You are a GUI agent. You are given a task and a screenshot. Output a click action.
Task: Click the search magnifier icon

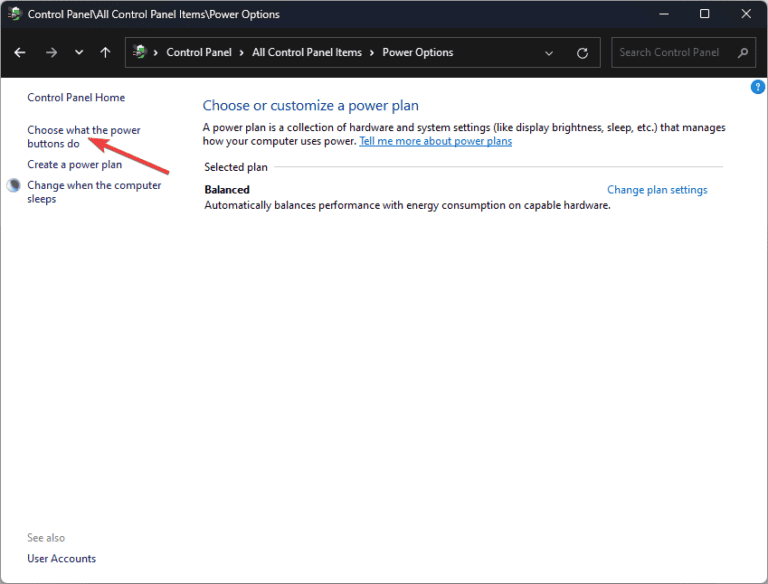[742, 53]
